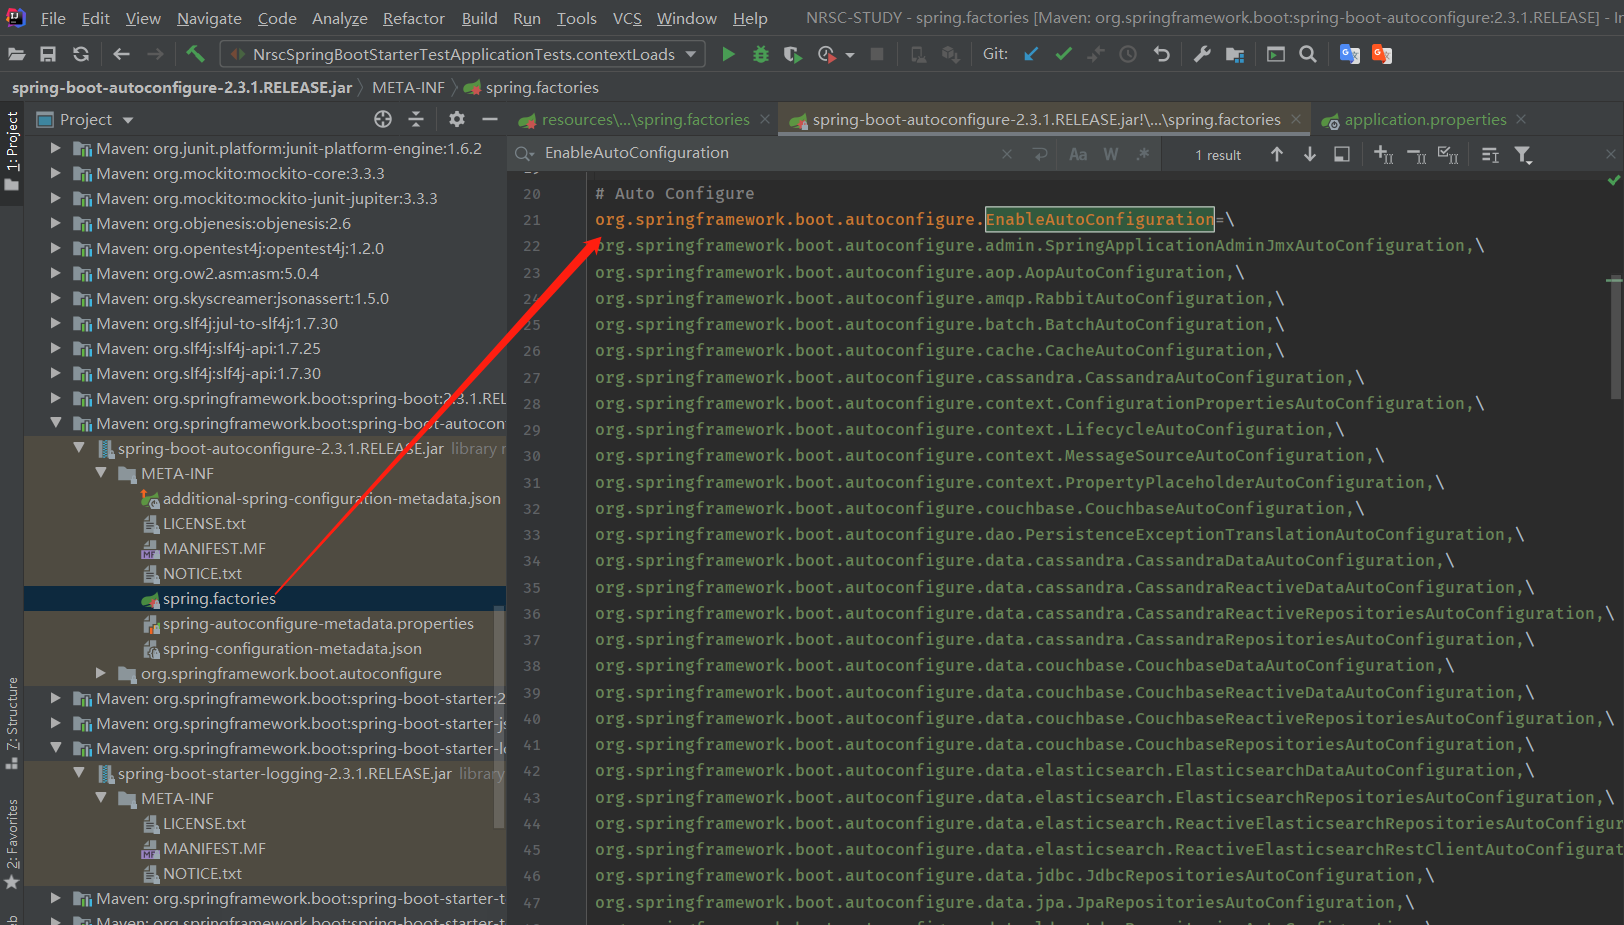Jump to next occurrence with the down arrow

(x=1309, y=154)
